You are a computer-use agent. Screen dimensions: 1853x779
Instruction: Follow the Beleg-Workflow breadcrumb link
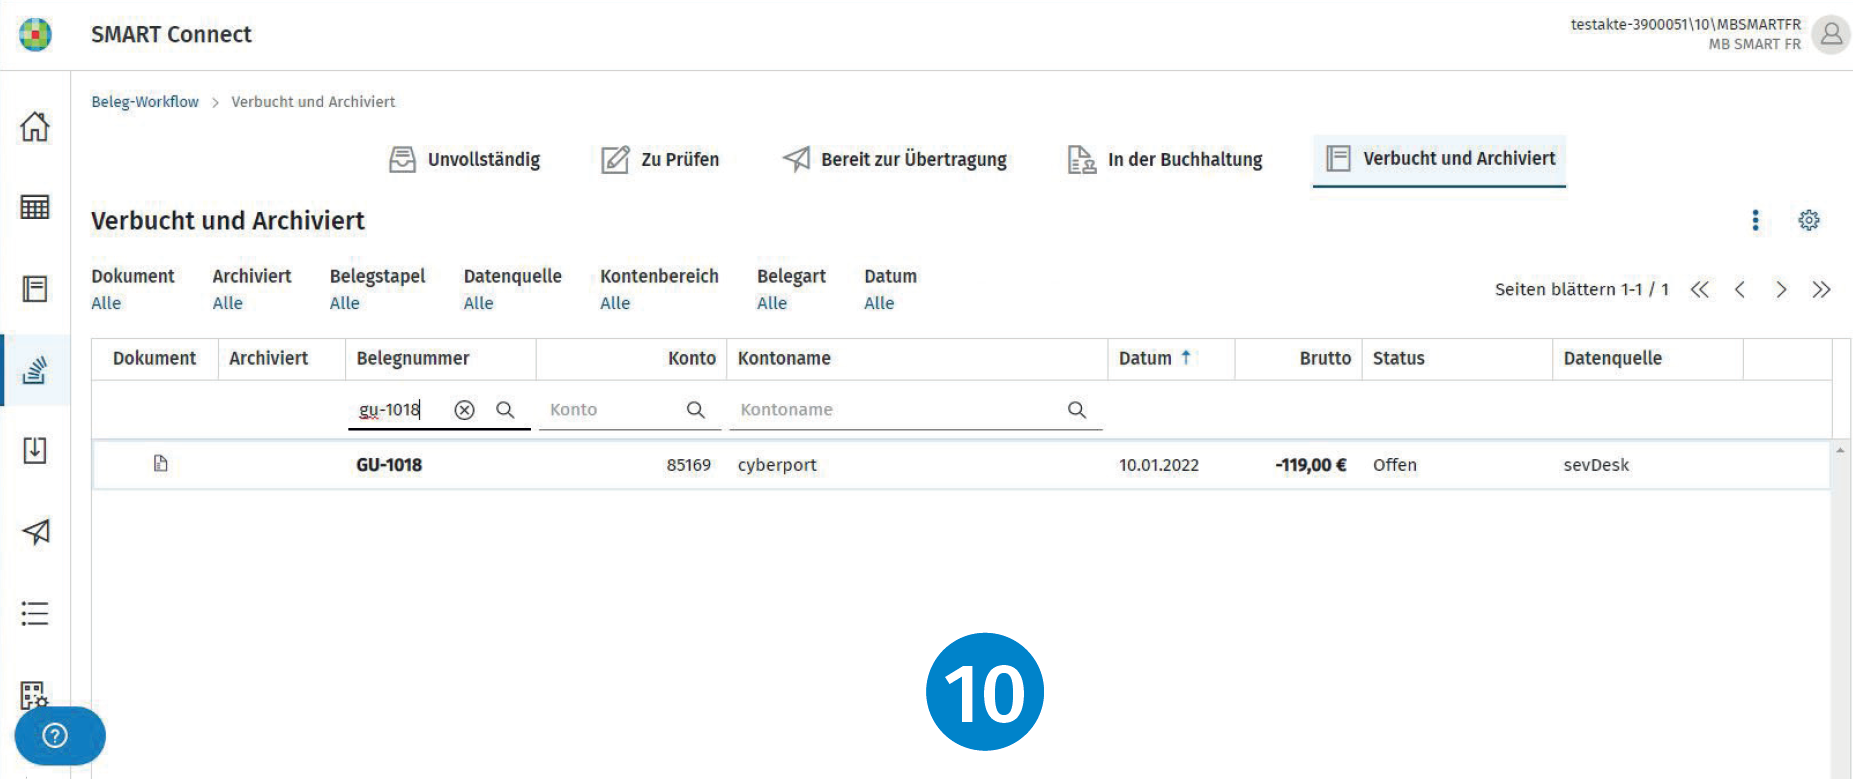(145, 102)
